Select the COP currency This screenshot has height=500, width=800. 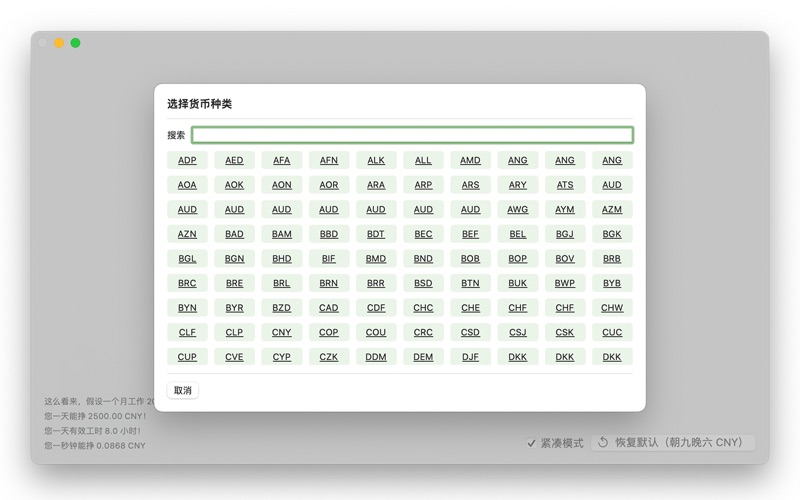[329, 332]
